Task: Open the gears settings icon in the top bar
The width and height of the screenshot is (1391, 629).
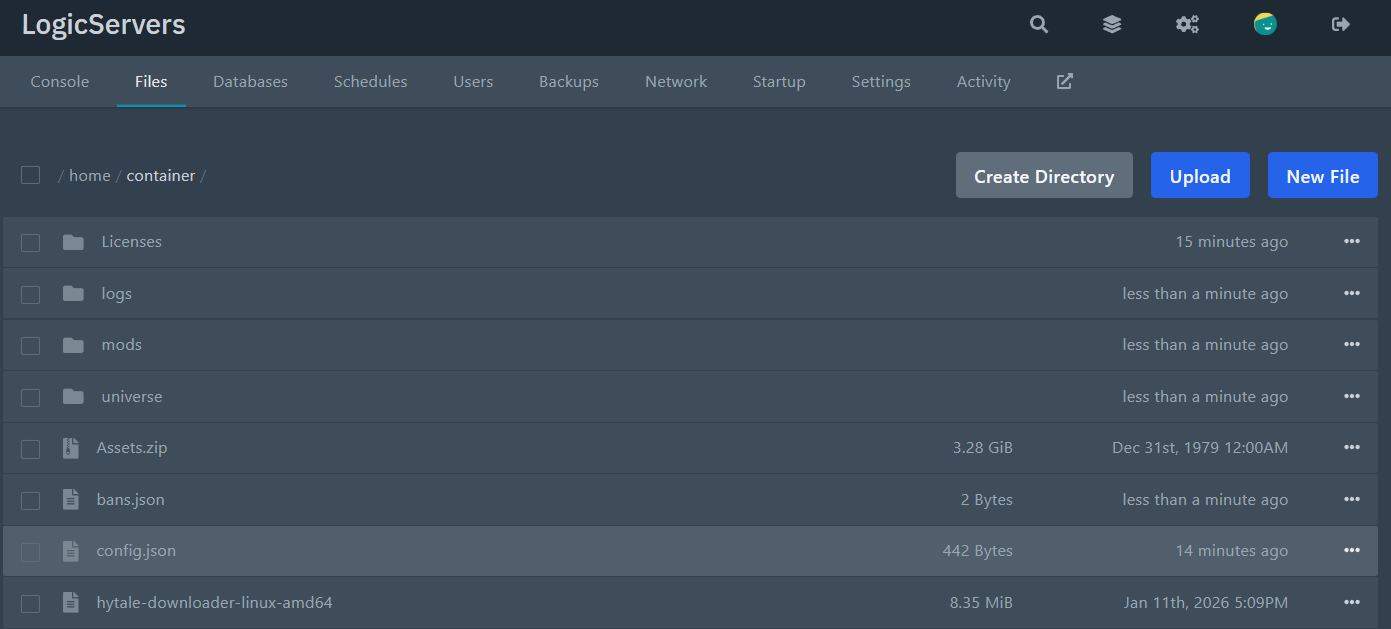Action: tap(1187, 23)
